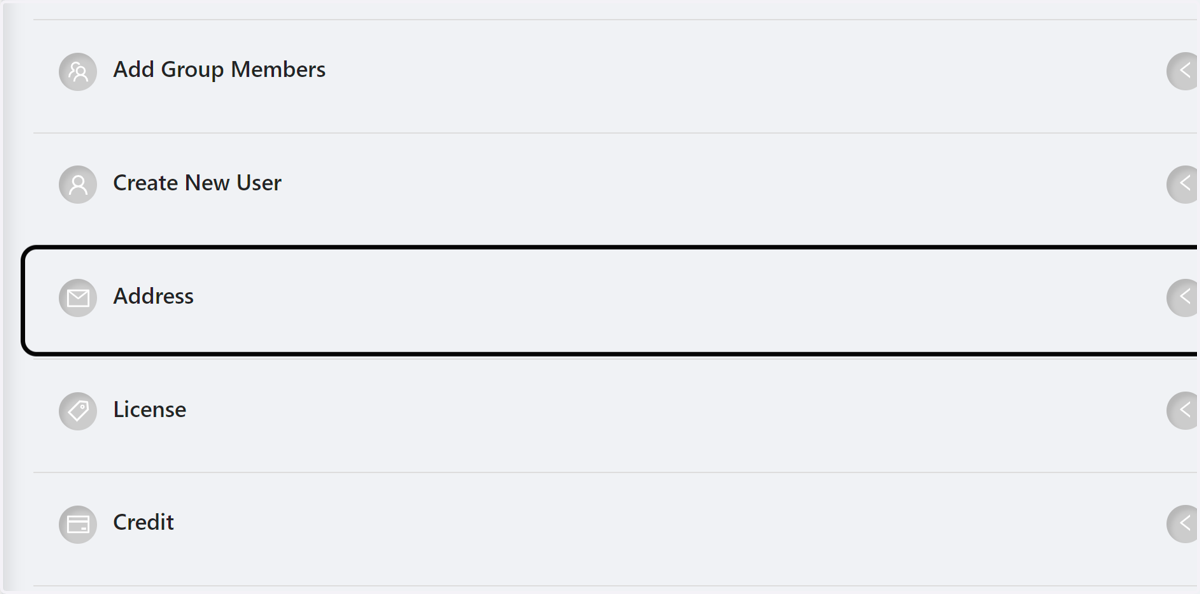Screen dimensions: 1200x594
Task: Expand the License section chevron
Action: pyautogui.click(x=1184, y=410)
